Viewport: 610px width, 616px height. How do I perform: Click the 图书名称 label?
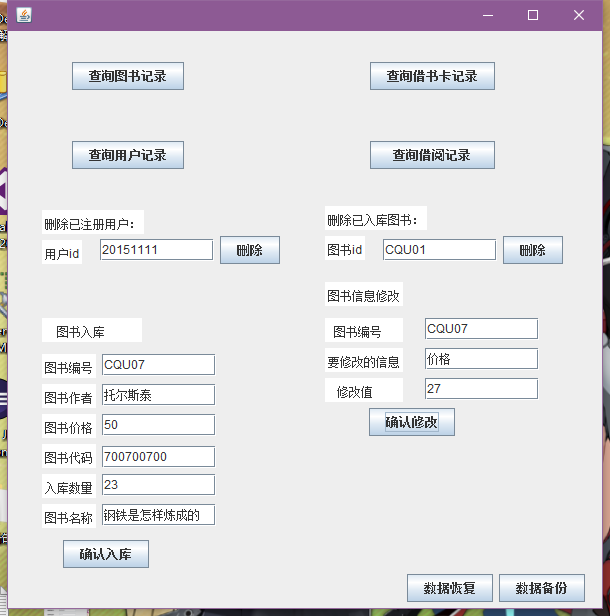point(69,516)
